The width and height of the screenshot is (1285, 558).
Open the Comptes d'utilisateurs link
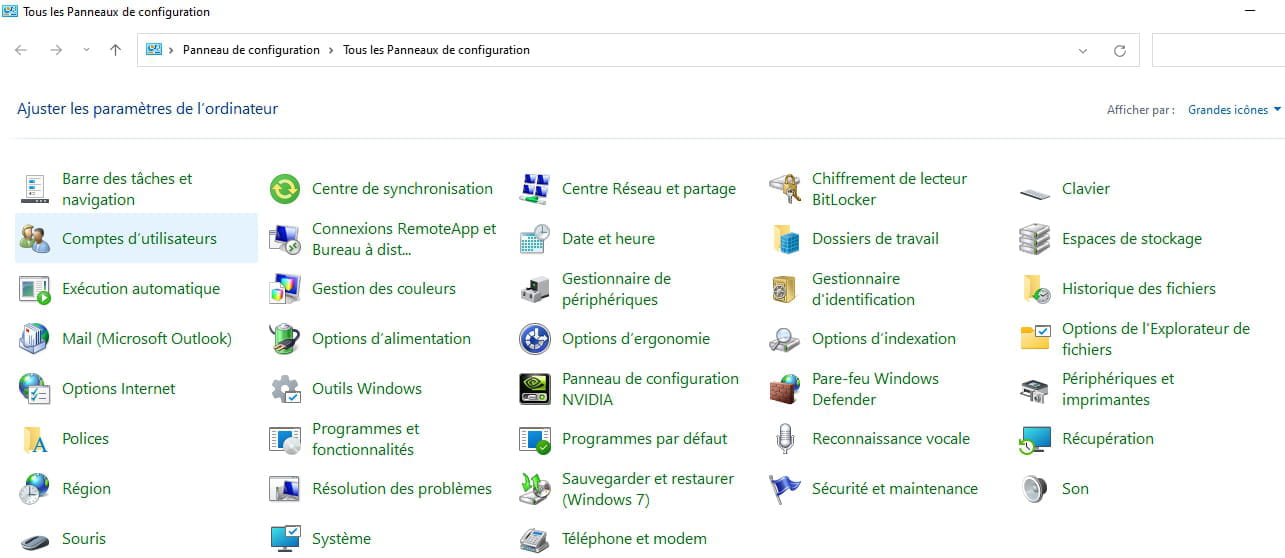click(x=139, y=239)
